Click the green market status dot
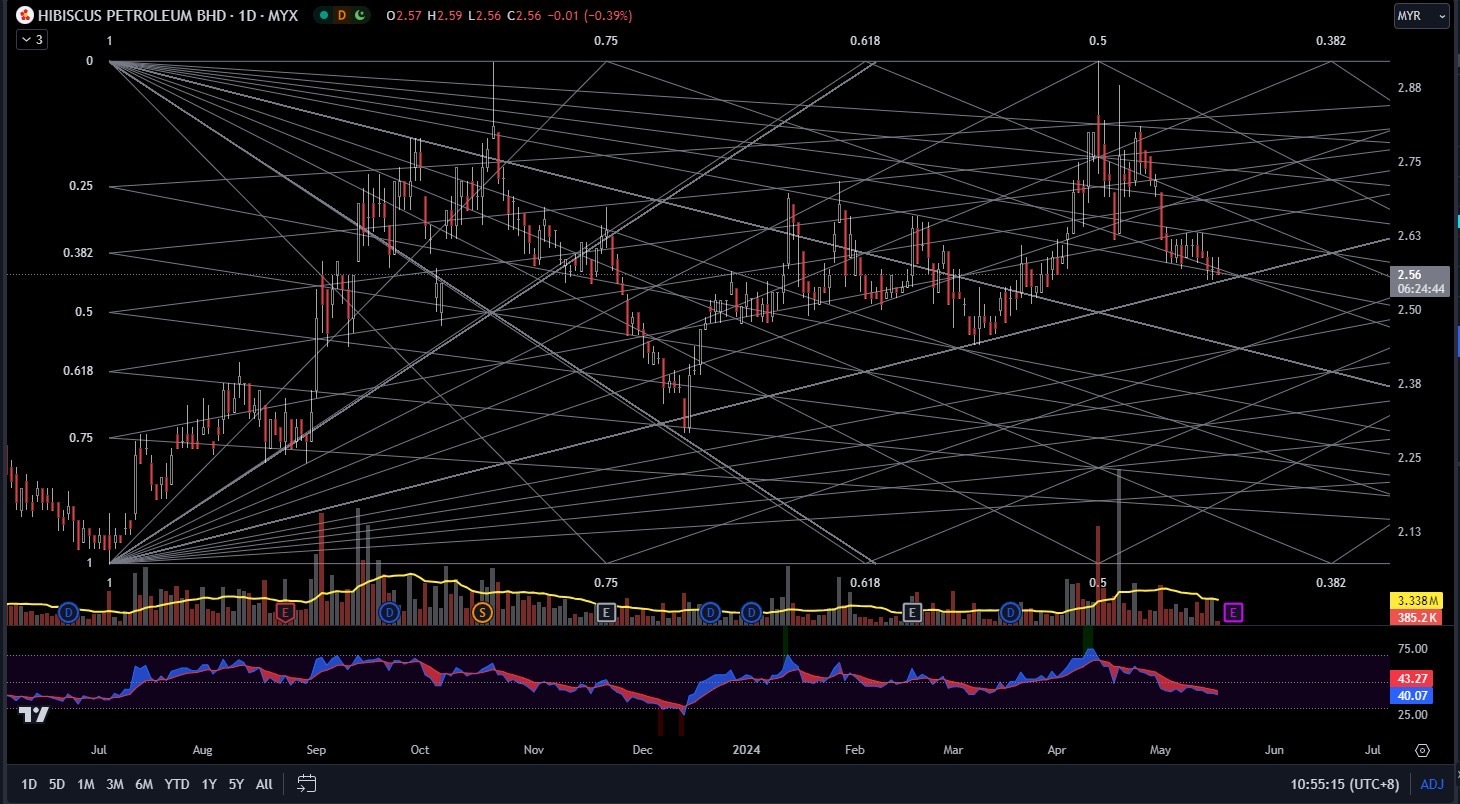The image size is (1460, 804). [323, 16]
